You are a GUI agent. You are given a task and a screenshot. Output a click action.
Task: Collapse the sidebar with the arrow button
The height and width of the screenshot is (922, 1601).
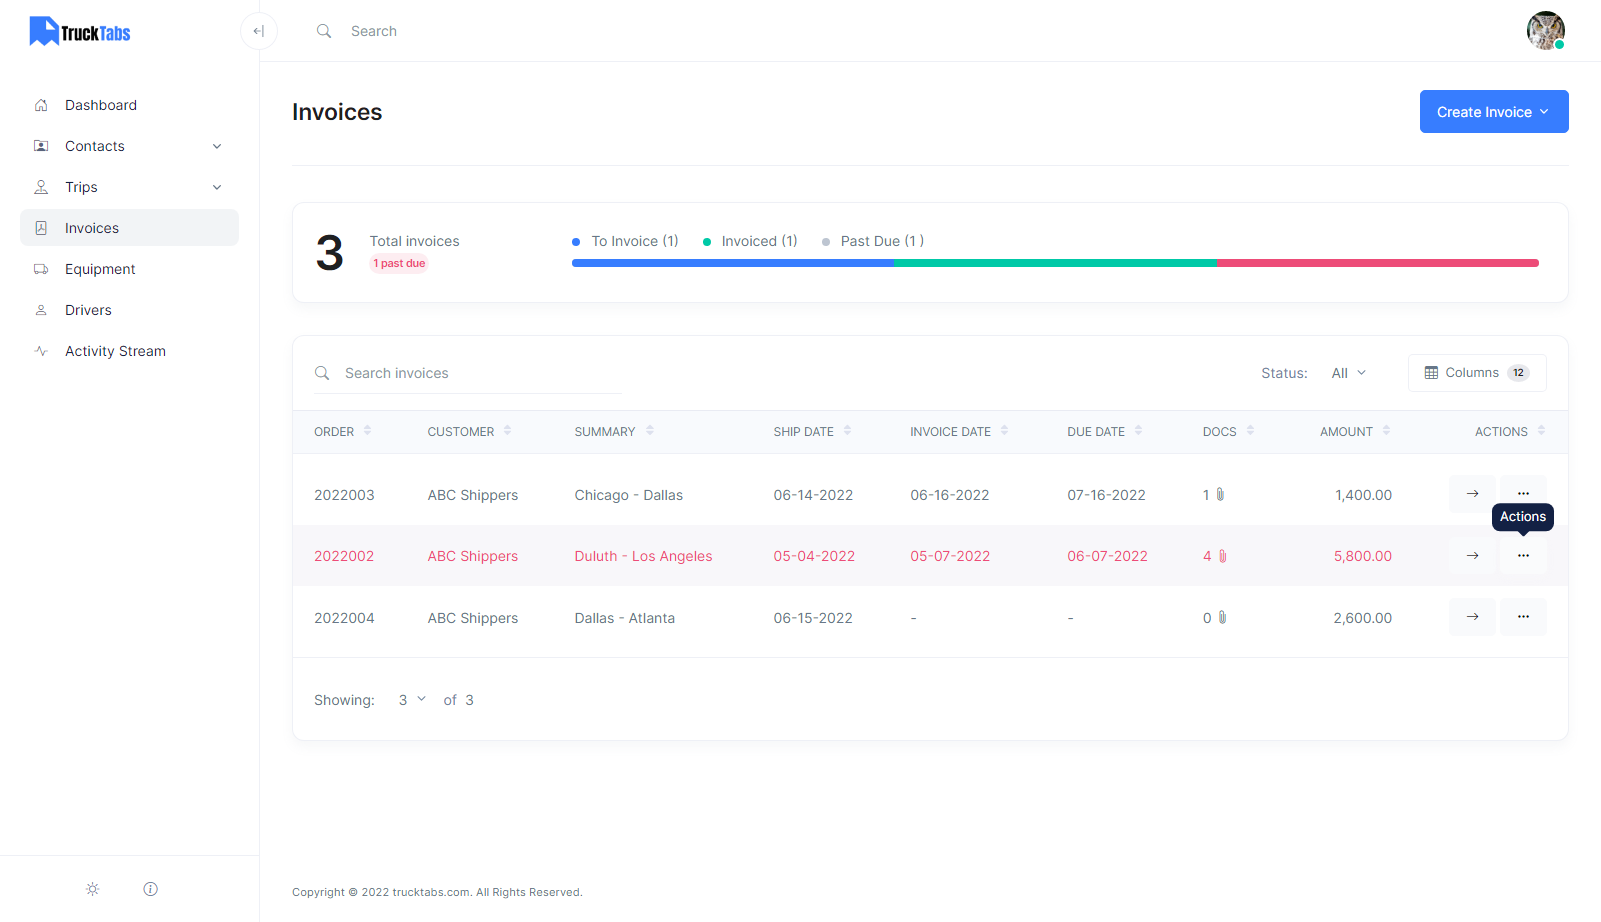tap(258, 31)
